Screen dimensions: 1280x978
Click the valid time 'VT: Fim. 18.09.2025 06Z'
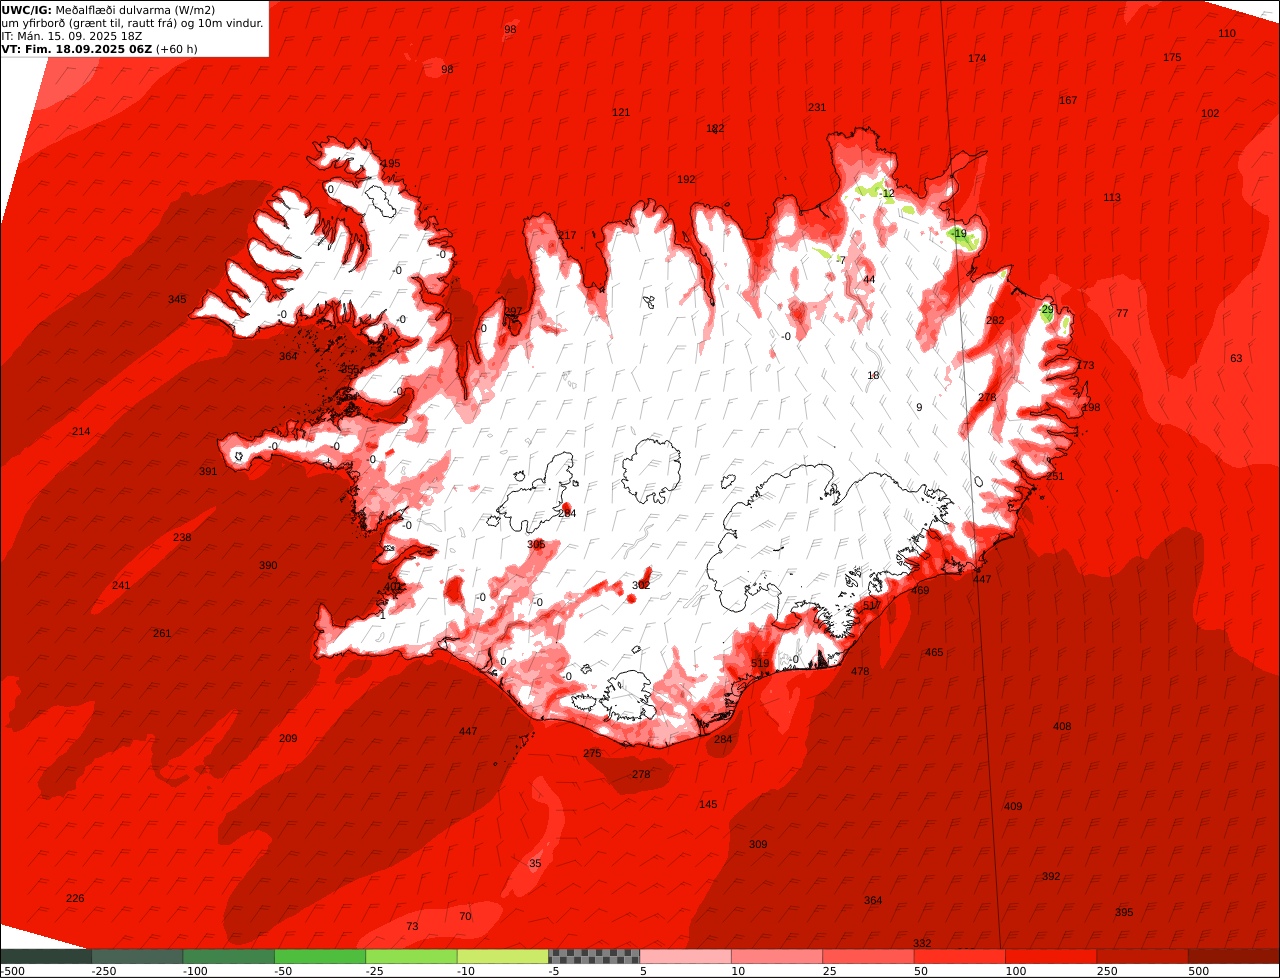(x=78, y=49)
